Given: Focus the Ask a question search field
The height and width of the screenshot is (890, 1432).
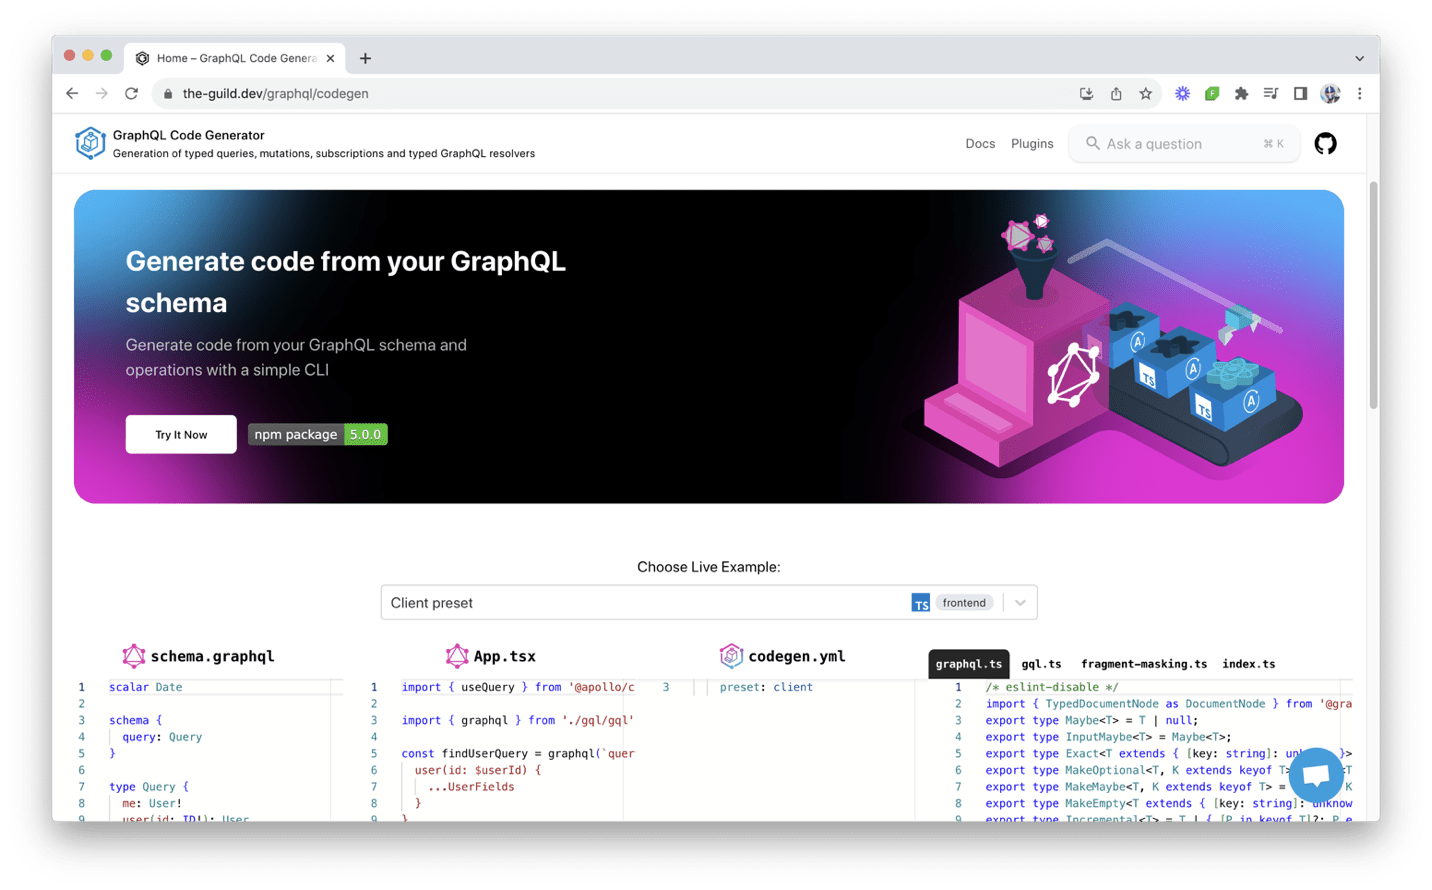Looking at the screenshot, I should (x=1185, y=144).
